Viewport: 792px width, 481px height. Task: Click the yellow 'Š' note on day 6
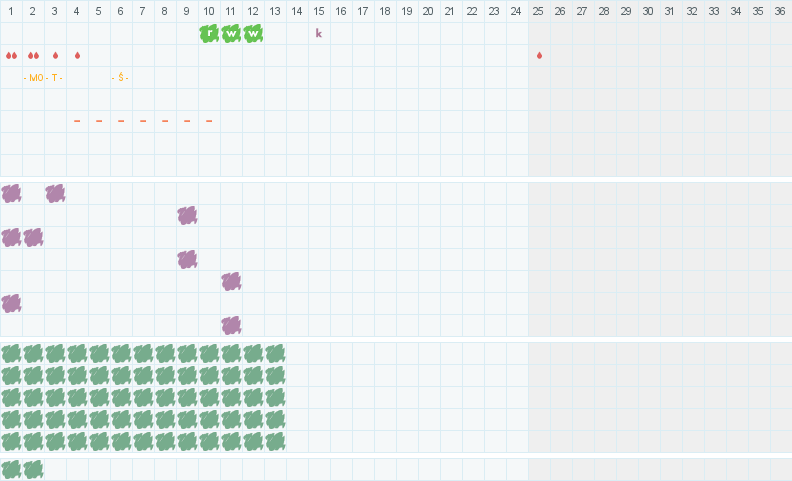(x=121, y=77)
